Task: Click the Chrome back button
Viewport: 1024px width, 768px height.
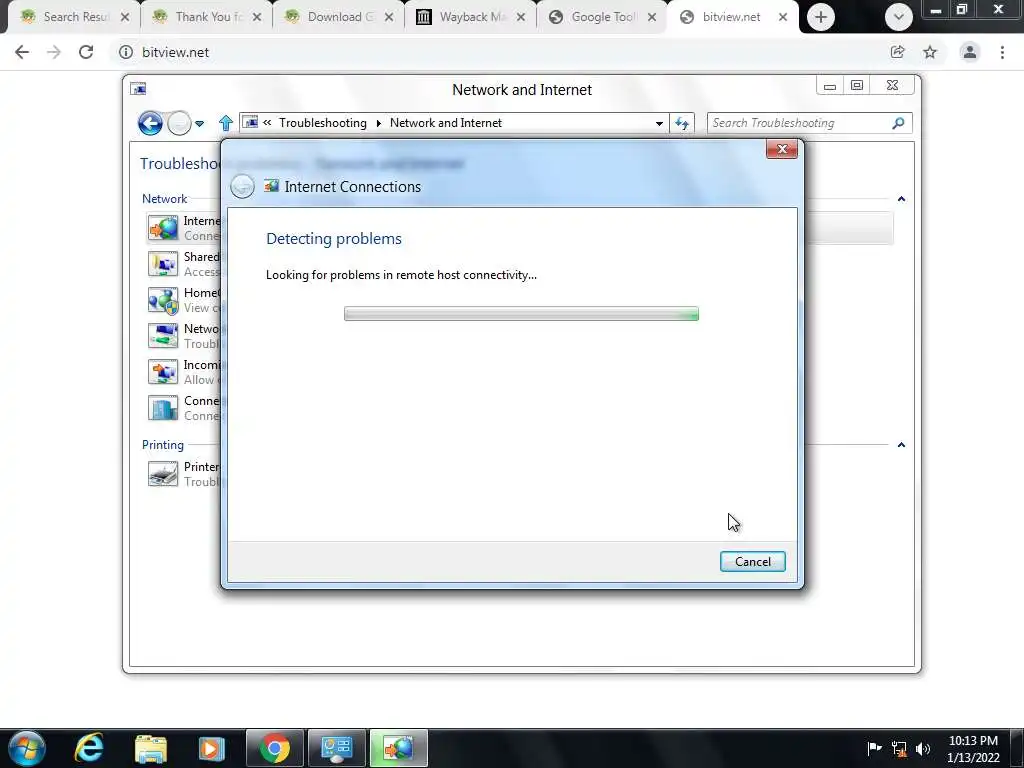Action: pos(22,52)
